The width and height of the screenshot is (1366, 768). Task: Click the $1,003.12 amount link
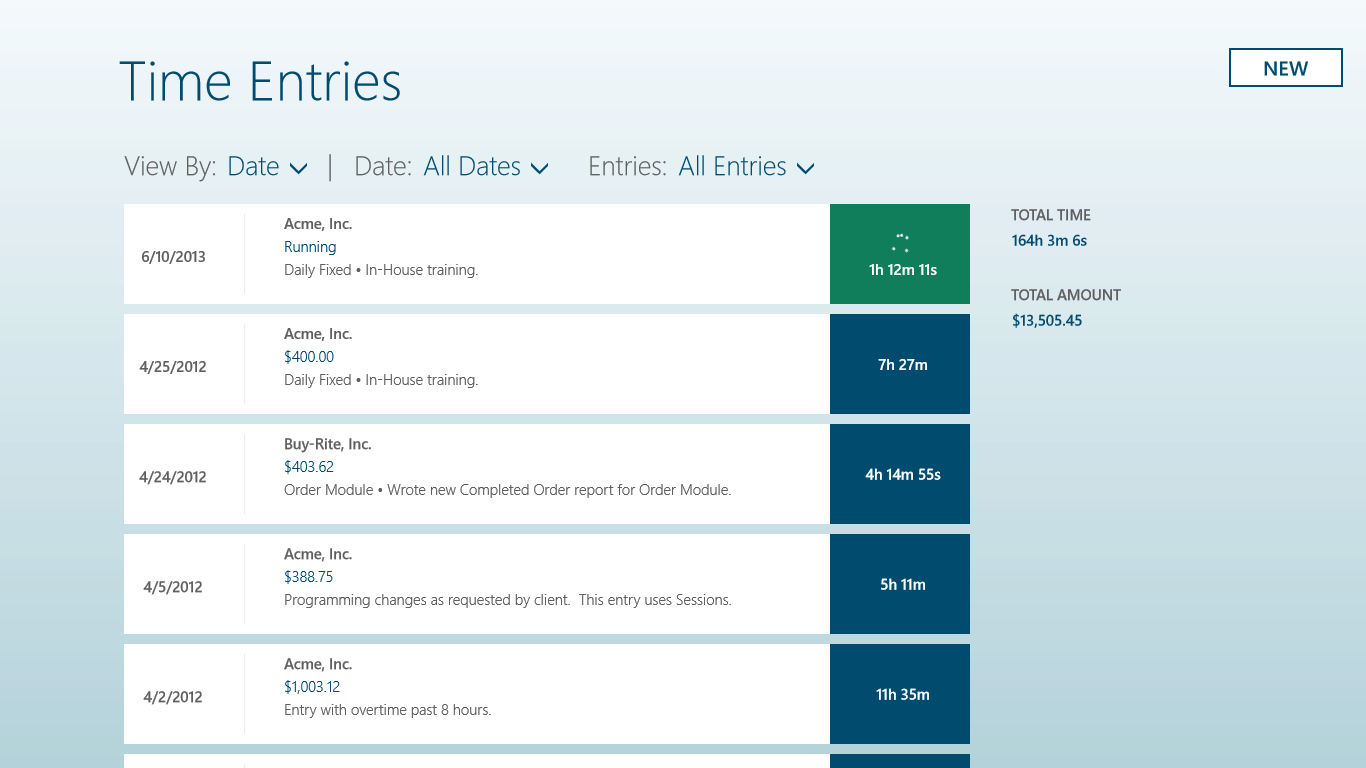click(312, 687)
